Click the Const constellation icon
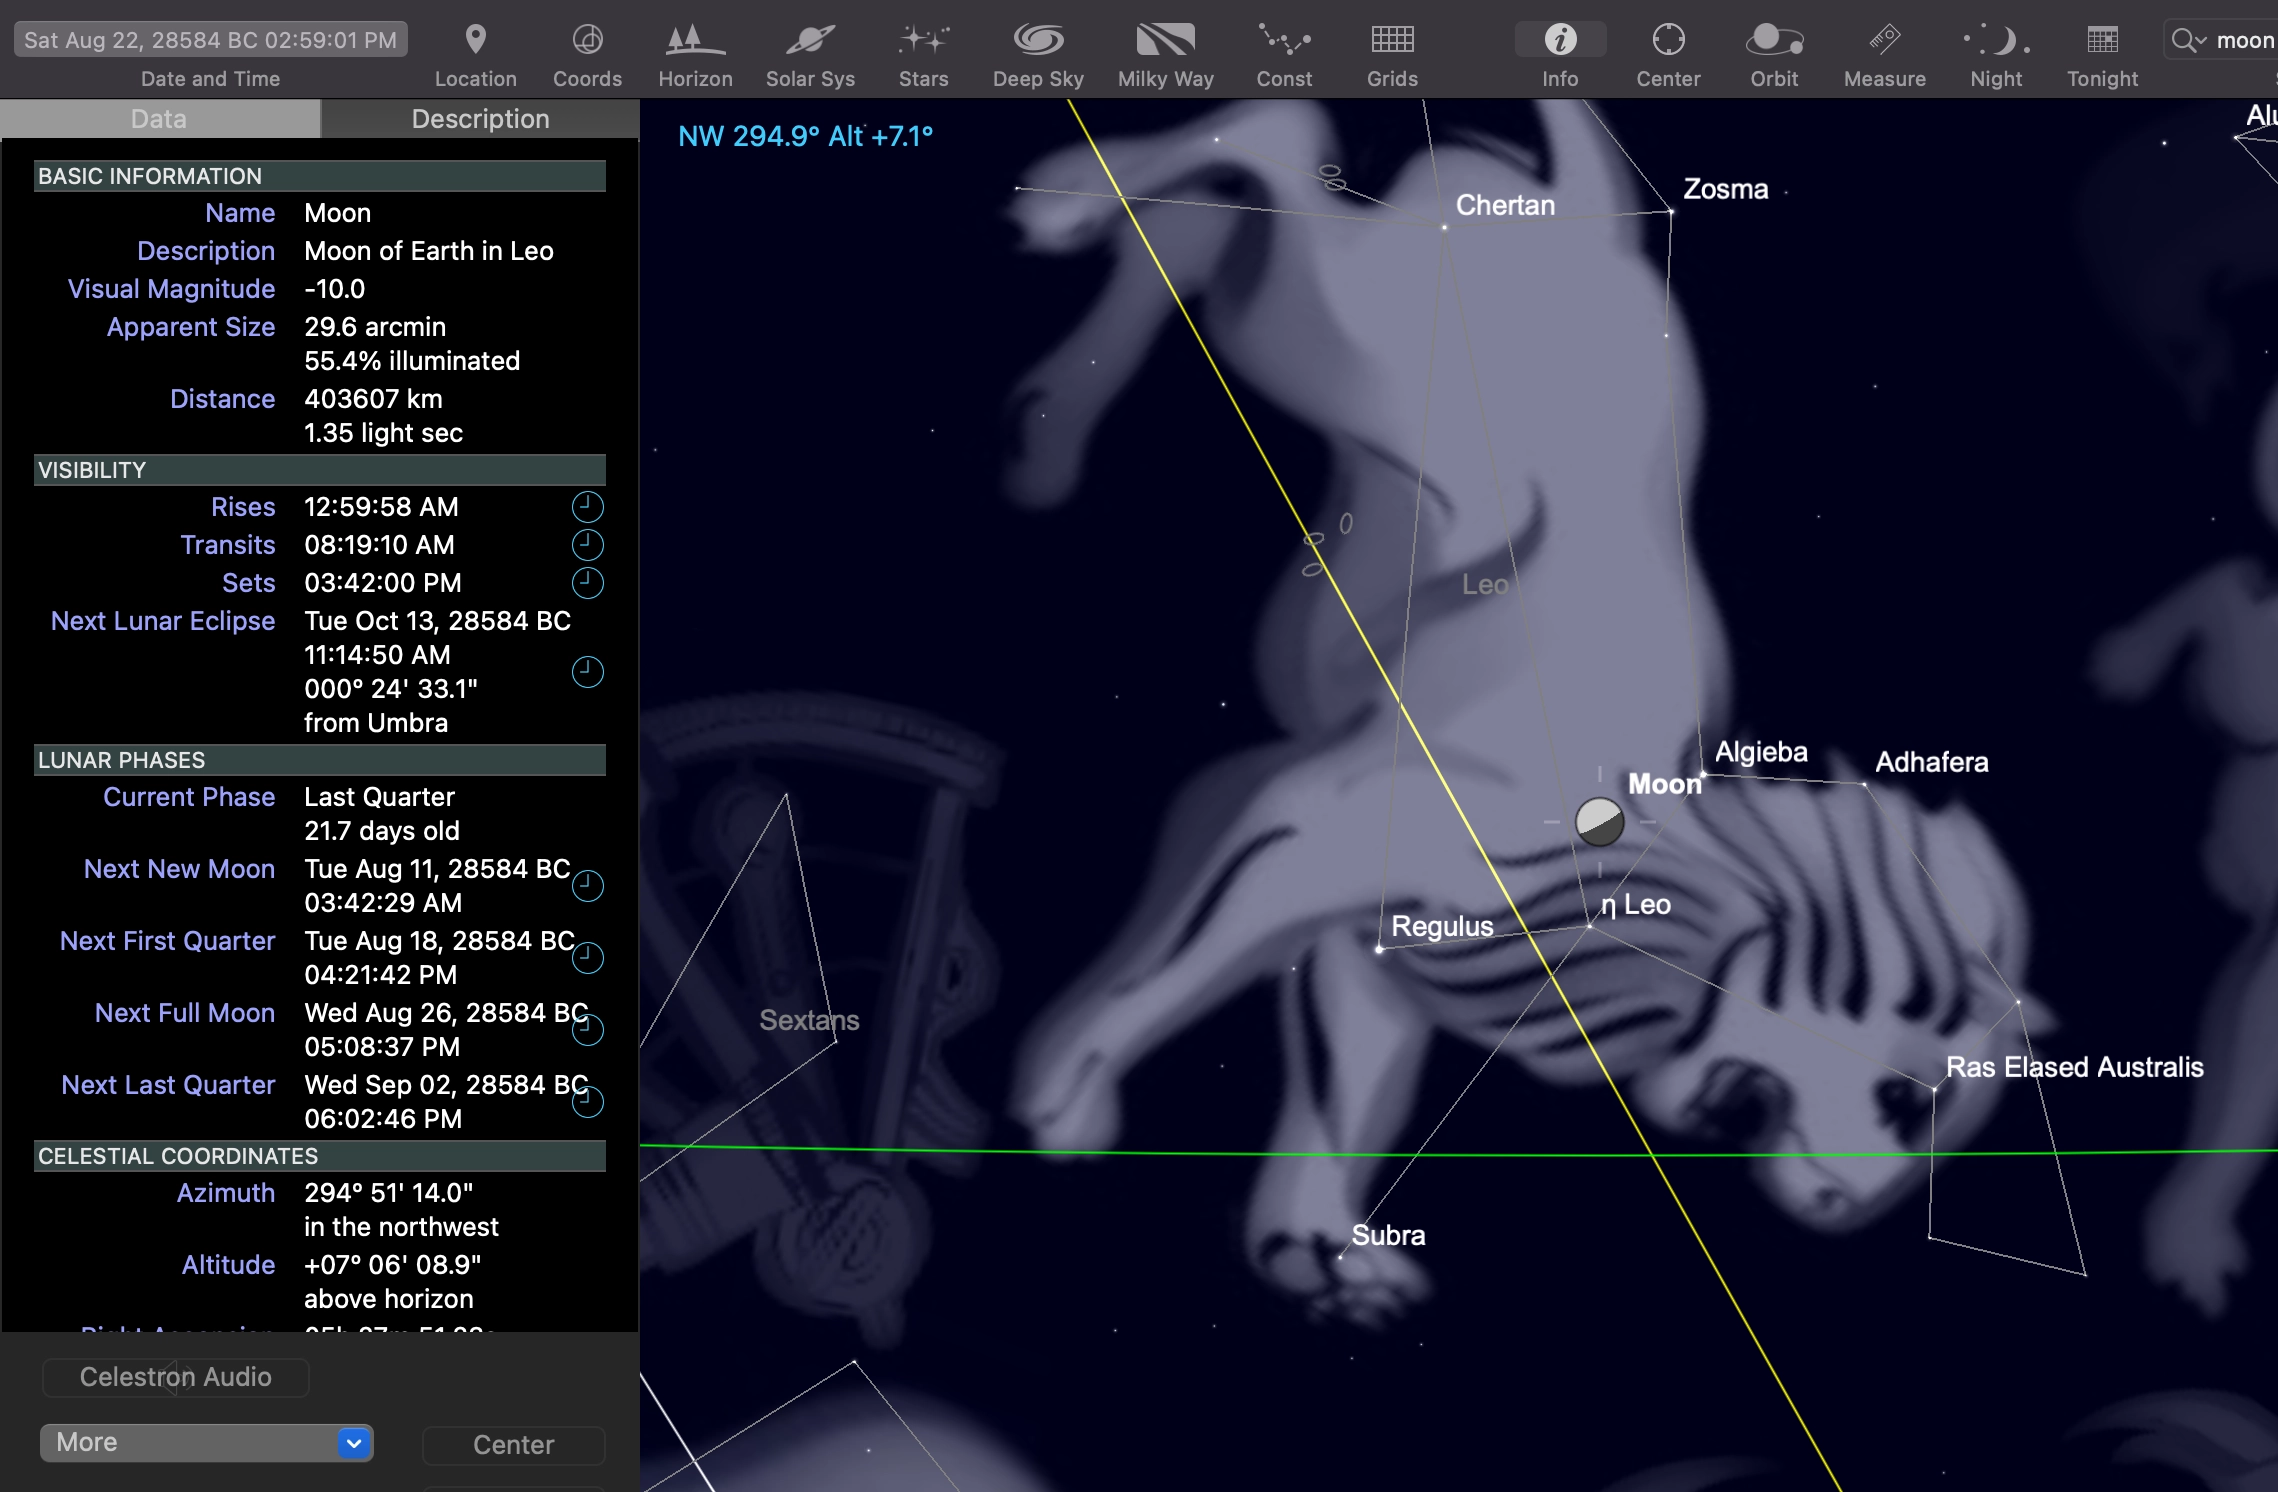This screenshot has height=1492, width=2278. [x=1284, y=41]
